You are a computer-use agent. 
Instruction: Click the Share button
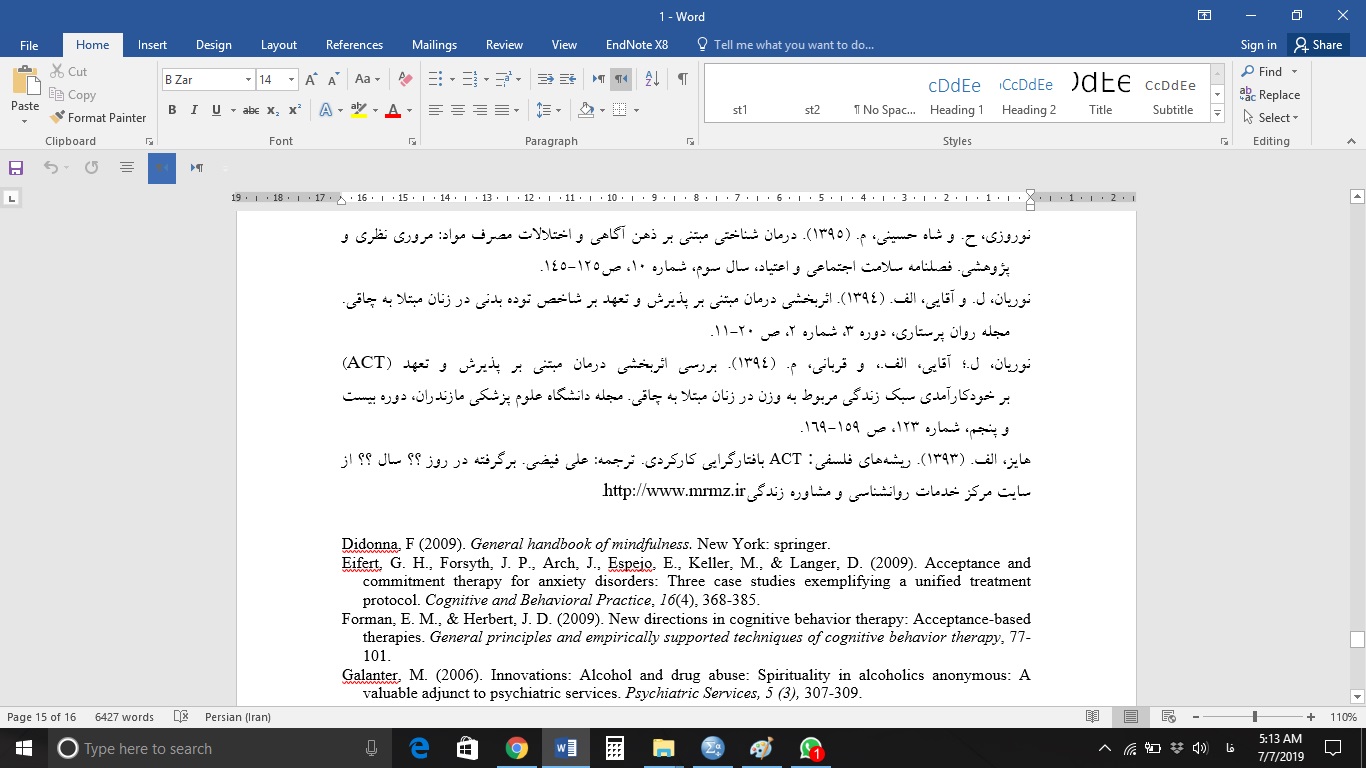click(1319, 44)
